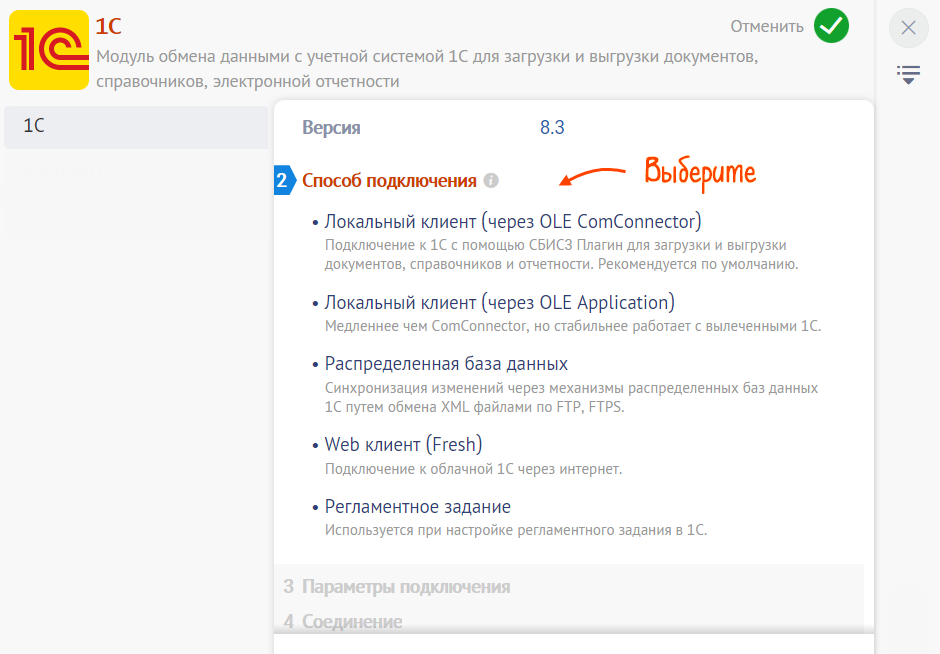Pick the Web клиент (Fresh) option
Image resolution: width=940 pixels, height=654 pixels.
(x=403, y=445)
